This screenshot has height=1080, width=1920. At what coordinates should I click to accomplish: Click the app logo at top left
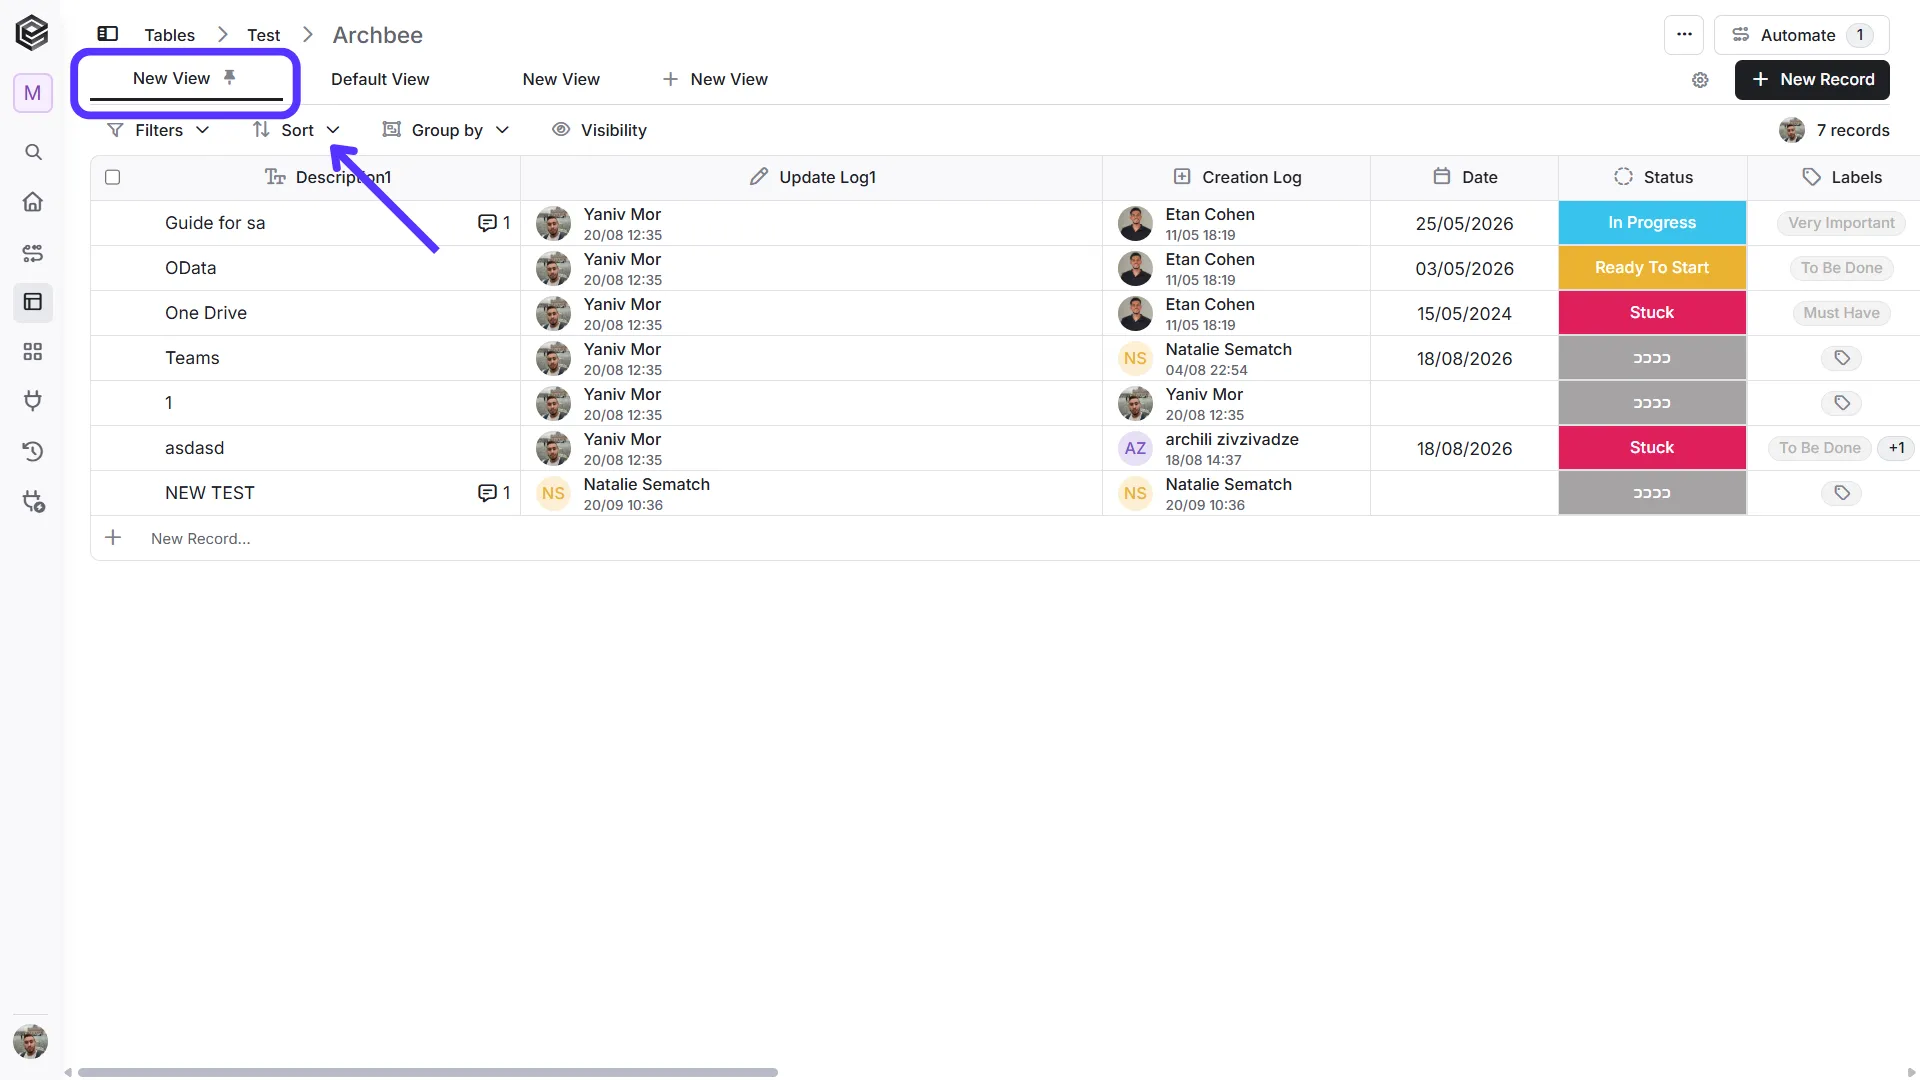tap(32, 33)
